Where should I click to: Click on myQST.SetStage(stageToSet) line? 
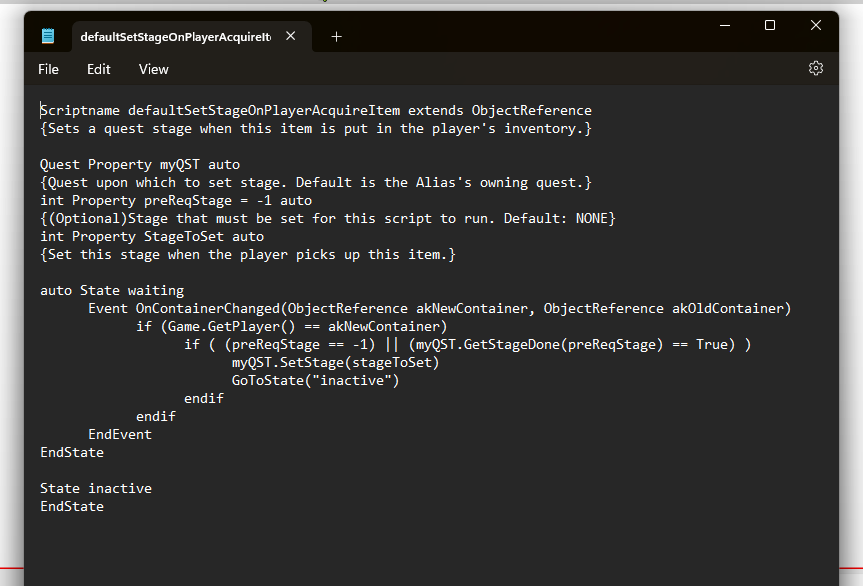[x=335, y=363]
